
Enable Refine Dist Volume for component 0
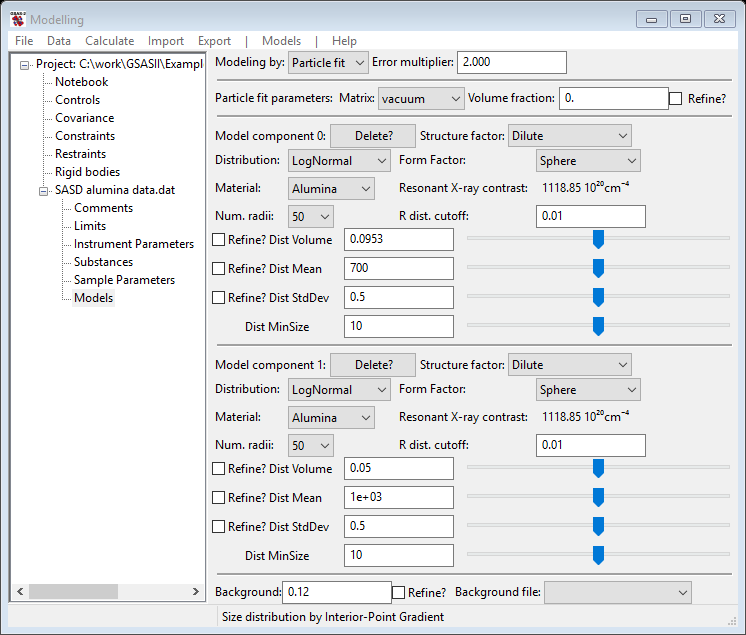pos(218,240)
